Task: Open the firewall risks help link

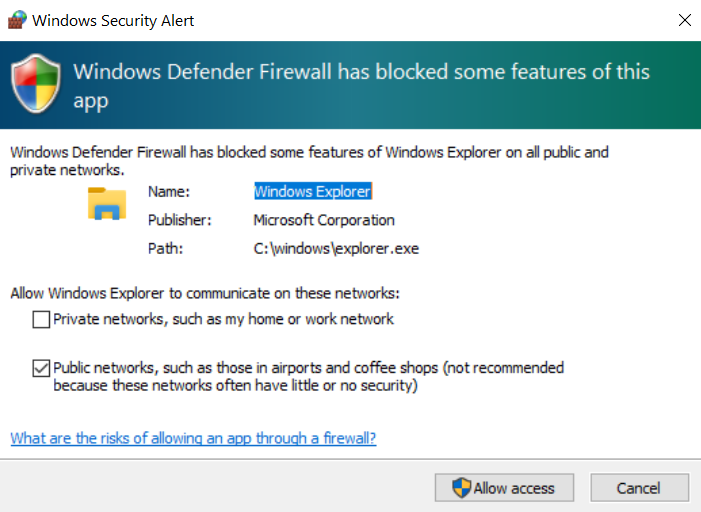Action: coord(193,438)
